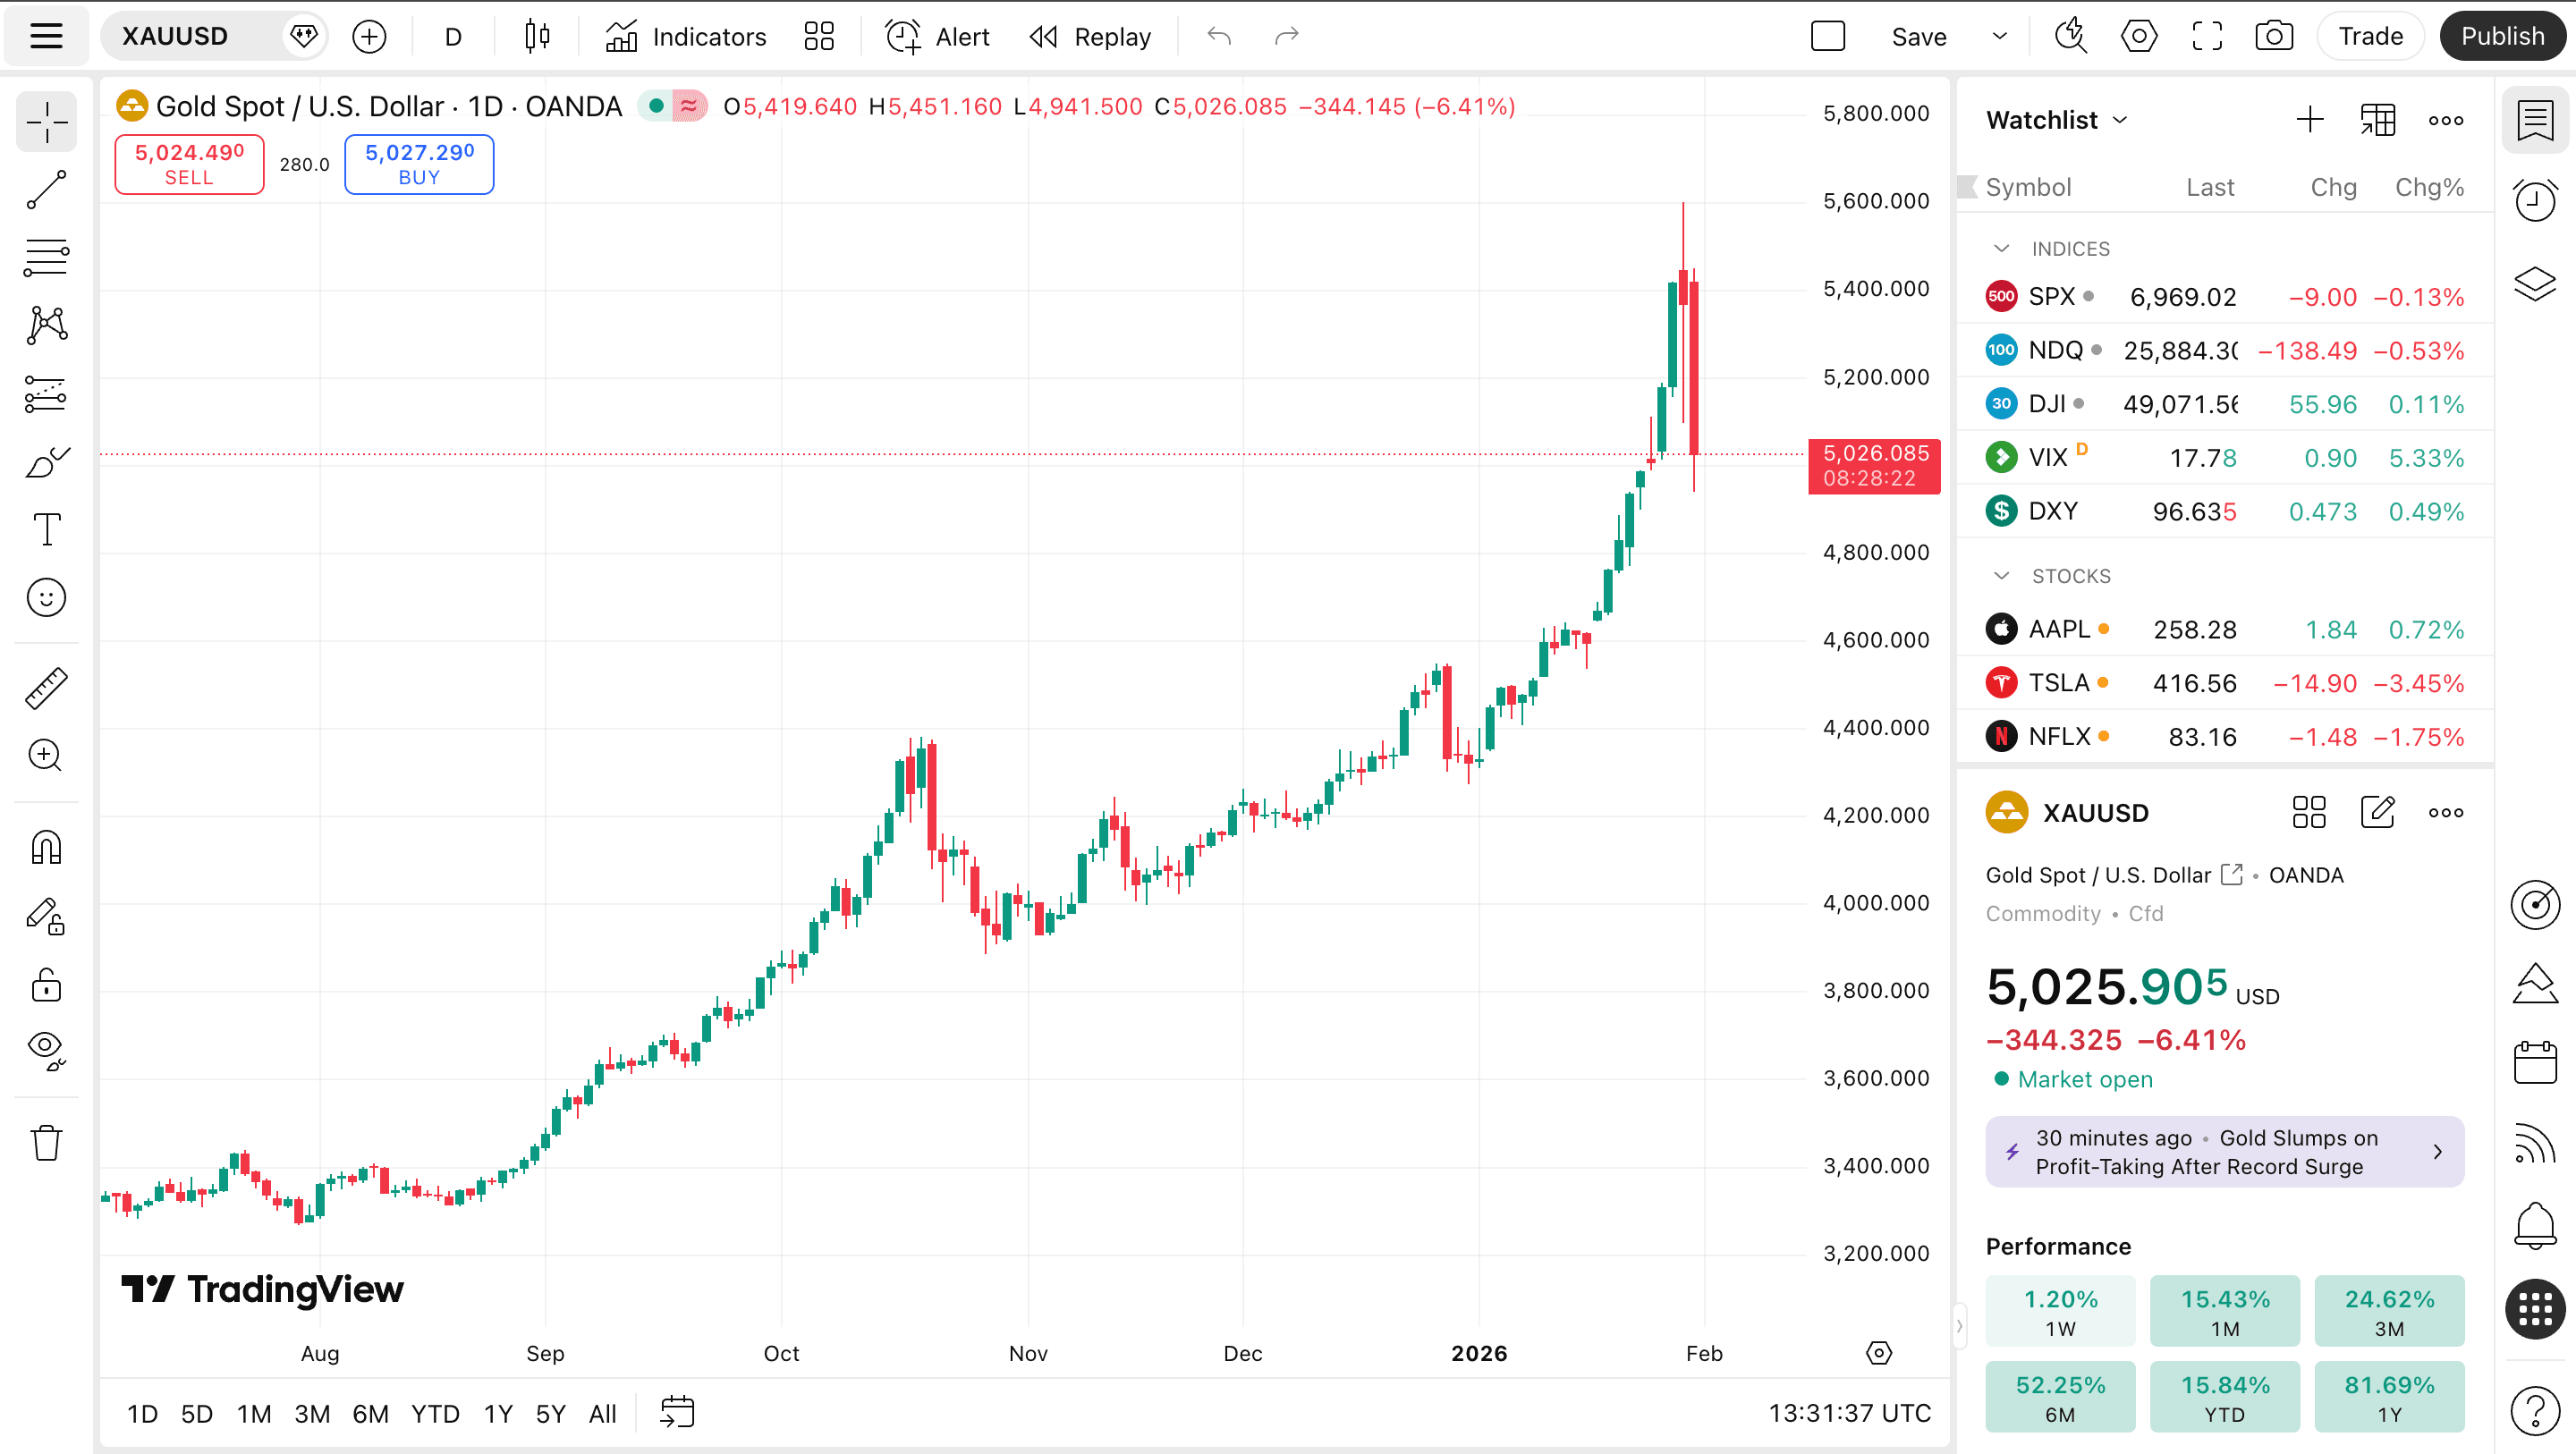
Task: Switch the chart to 1Y timeframe
Action: pos(498,1413)
